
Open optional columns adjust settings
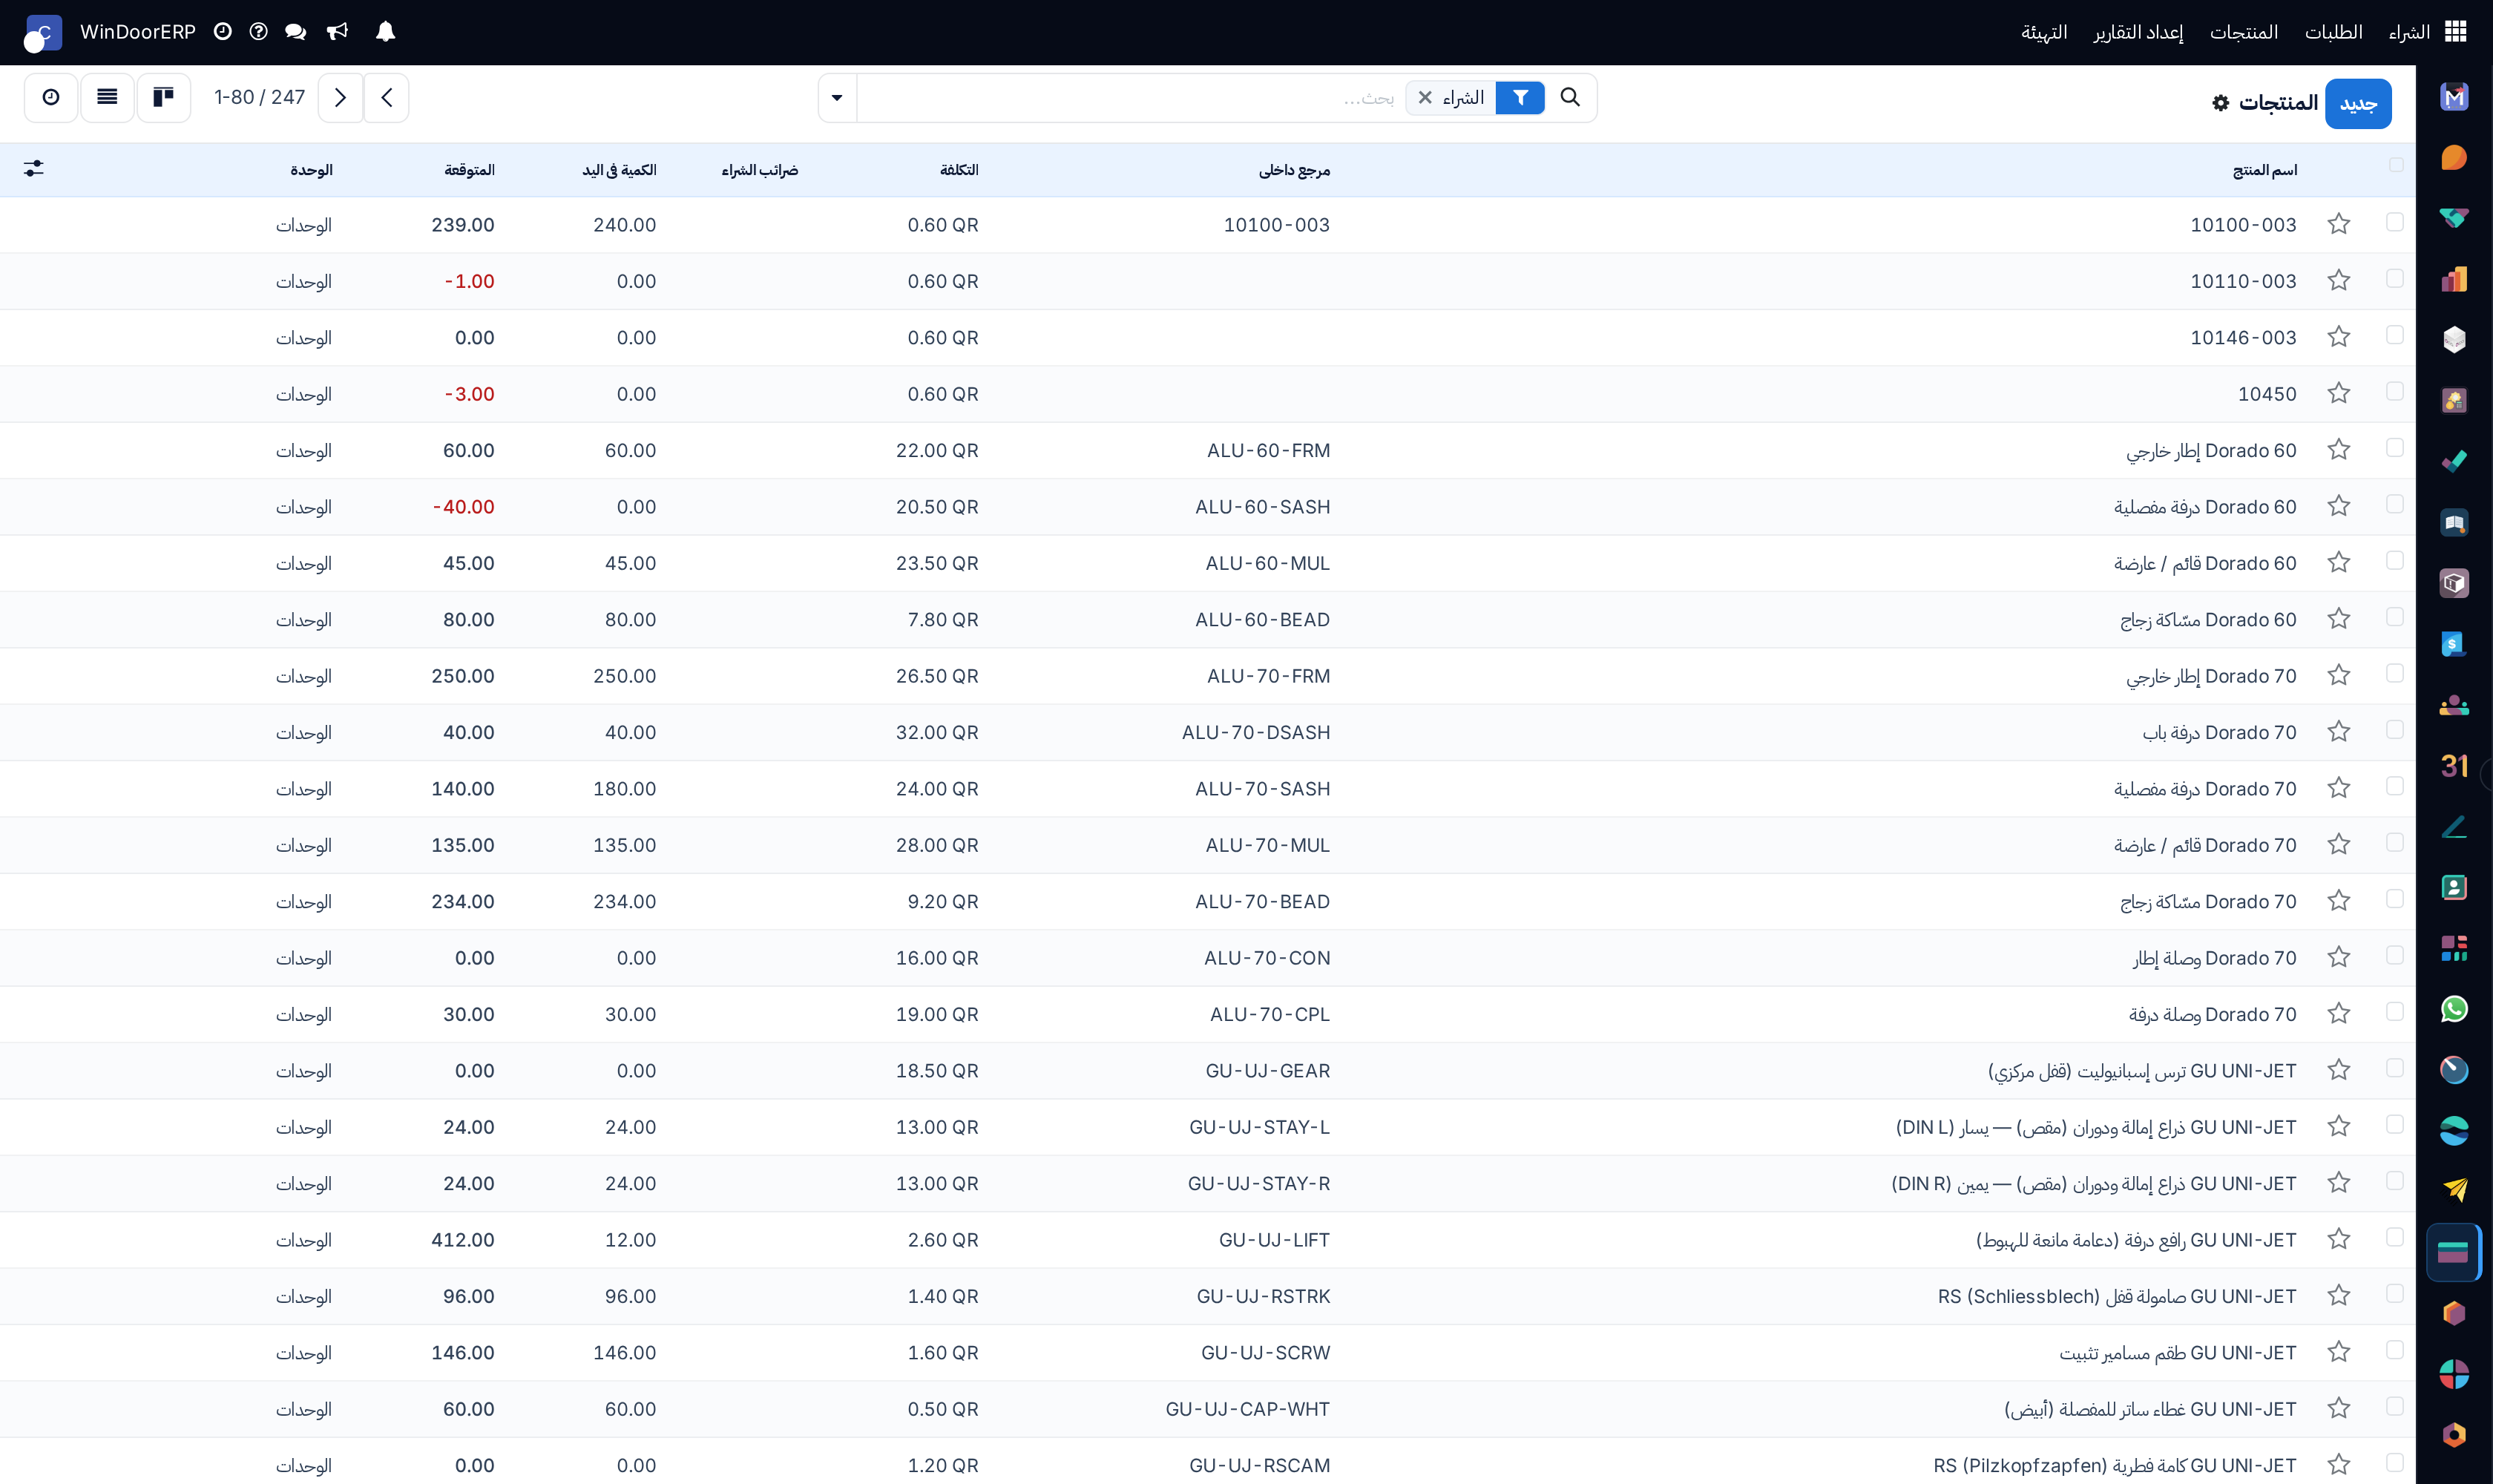click(x=34, y=169)
